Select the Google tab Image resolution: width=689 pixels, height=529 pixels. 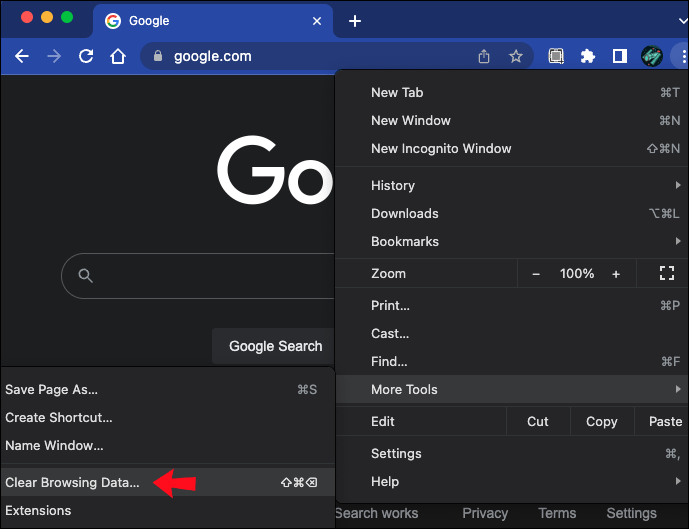tap(213, 21)
